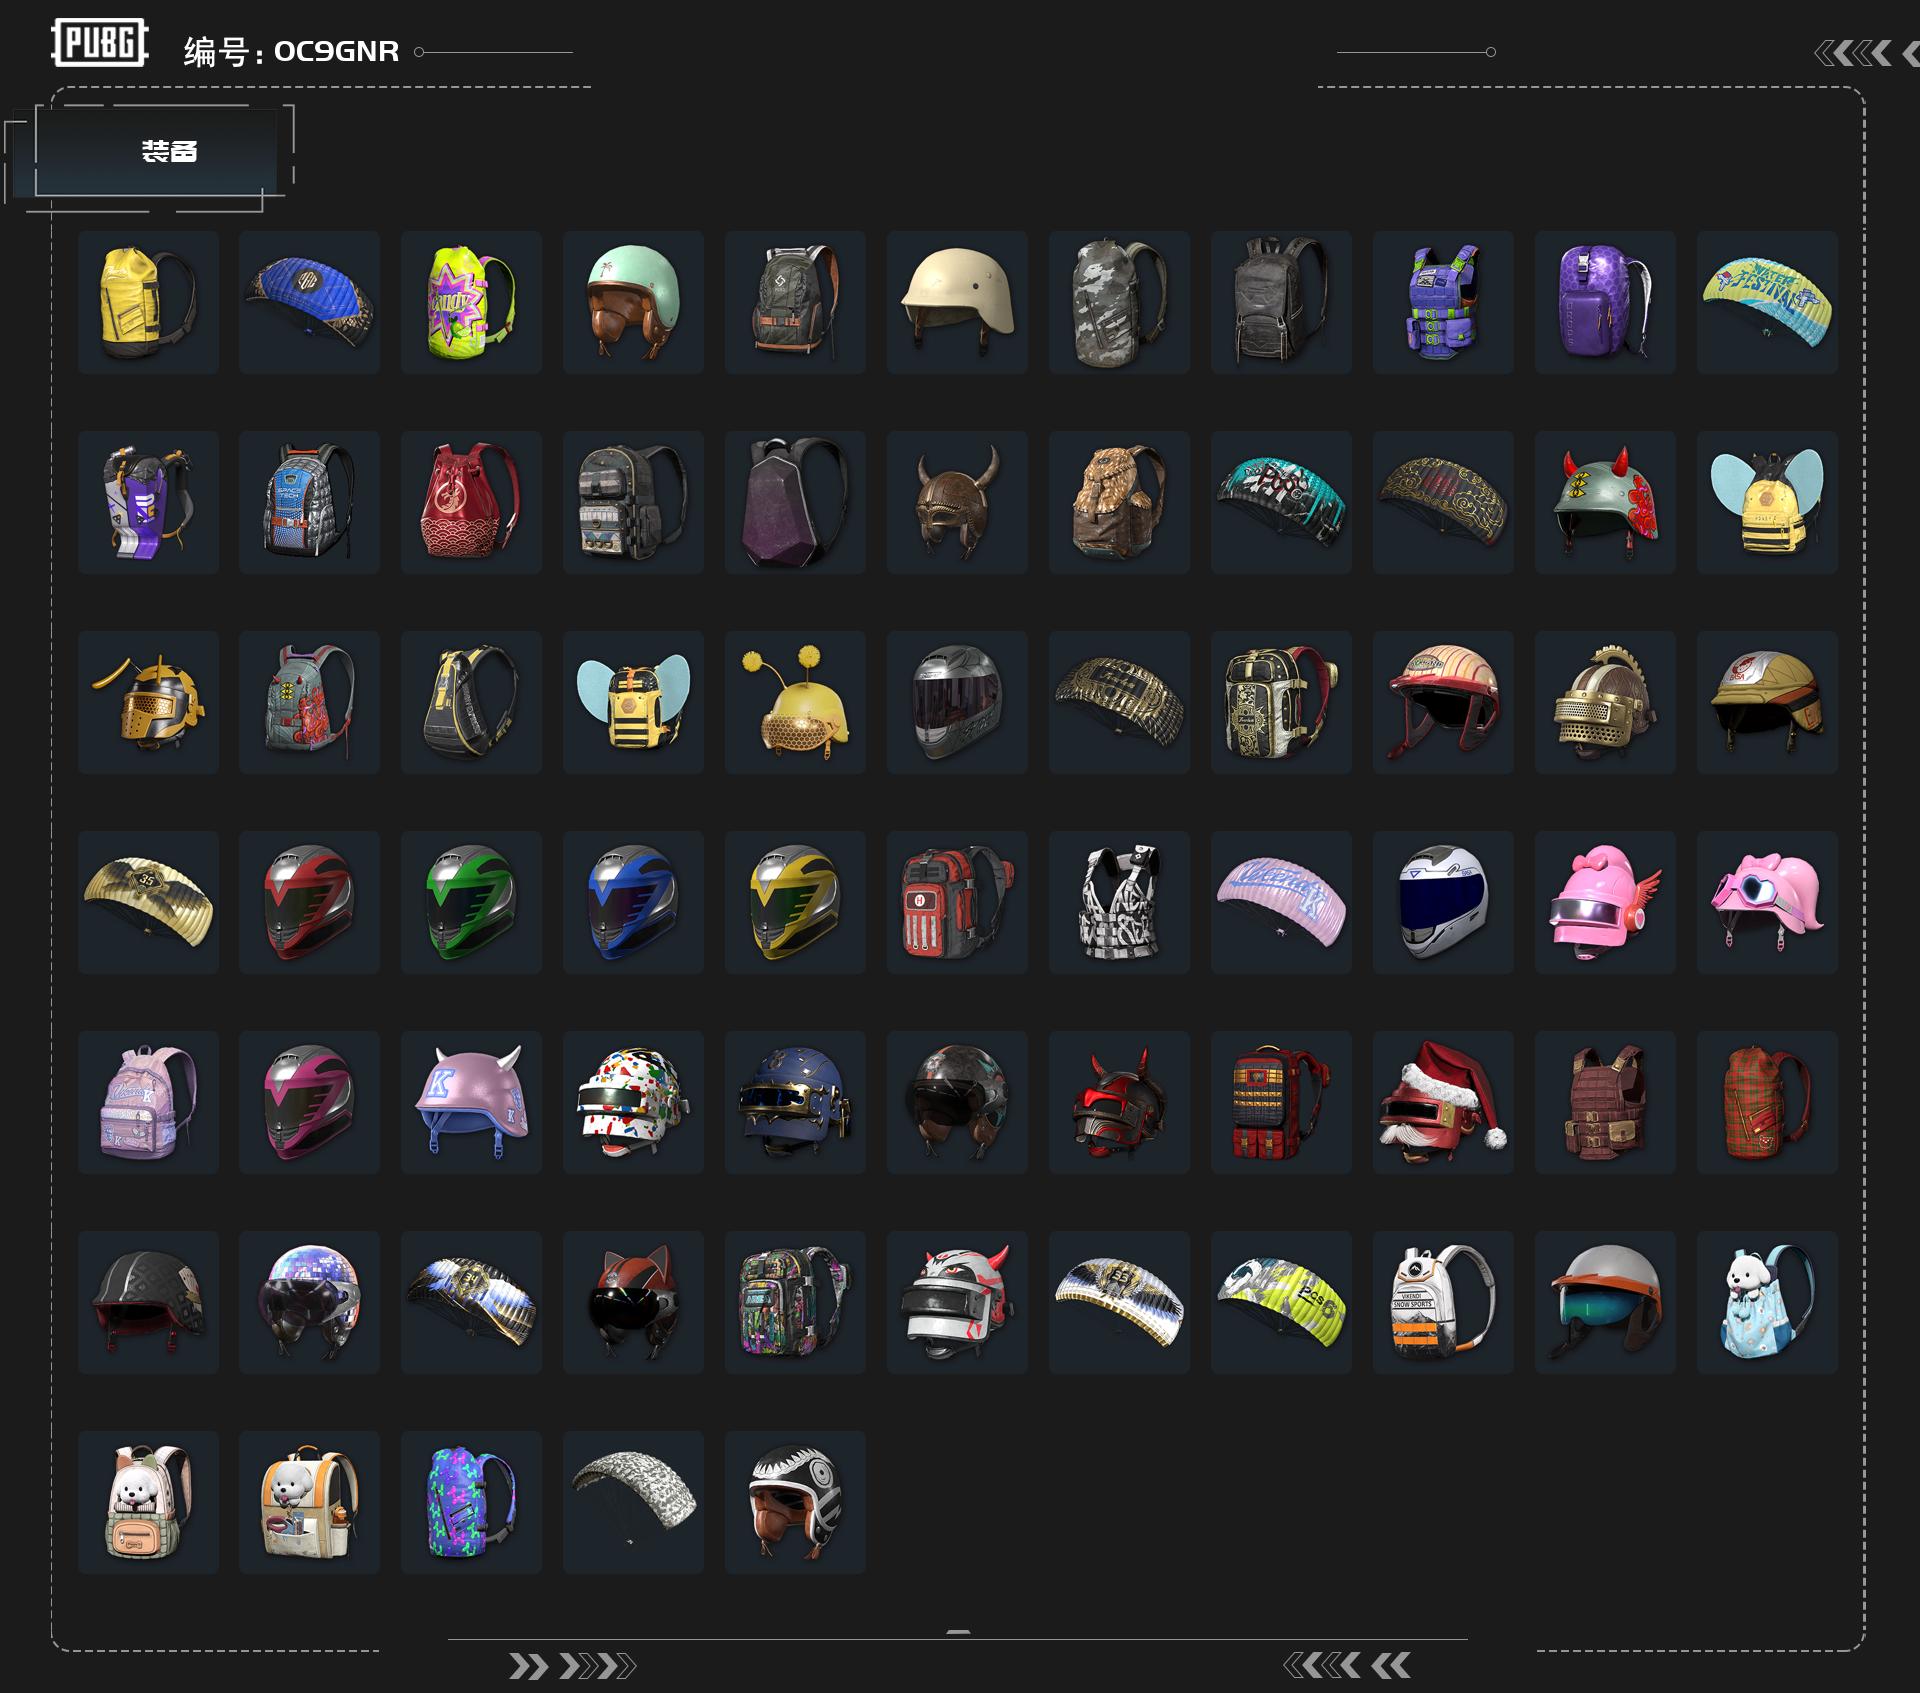Pick the gold knight visor helmet
This screenshot has height=1693, width=1920.
[x=148, y=702]
